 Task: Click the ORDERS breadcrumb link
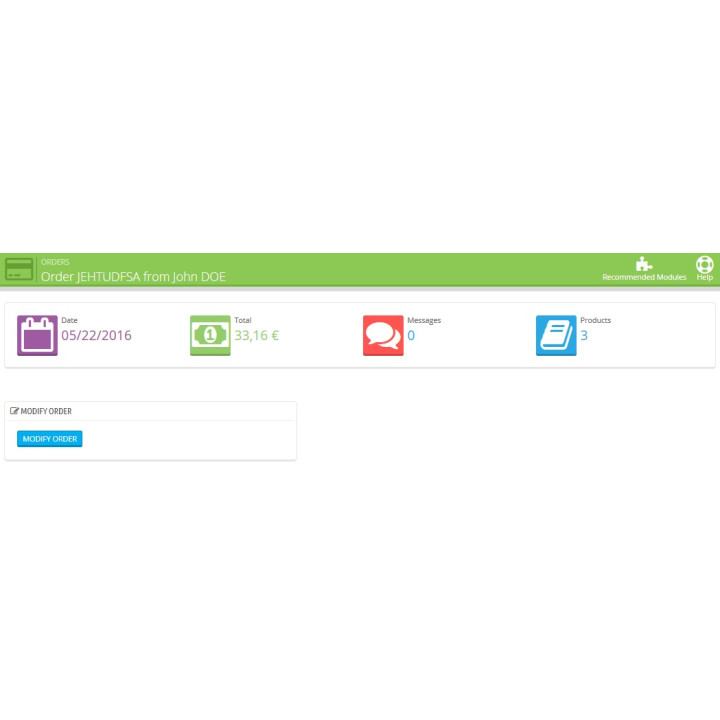pyautogui.click(x=55, y=262)
